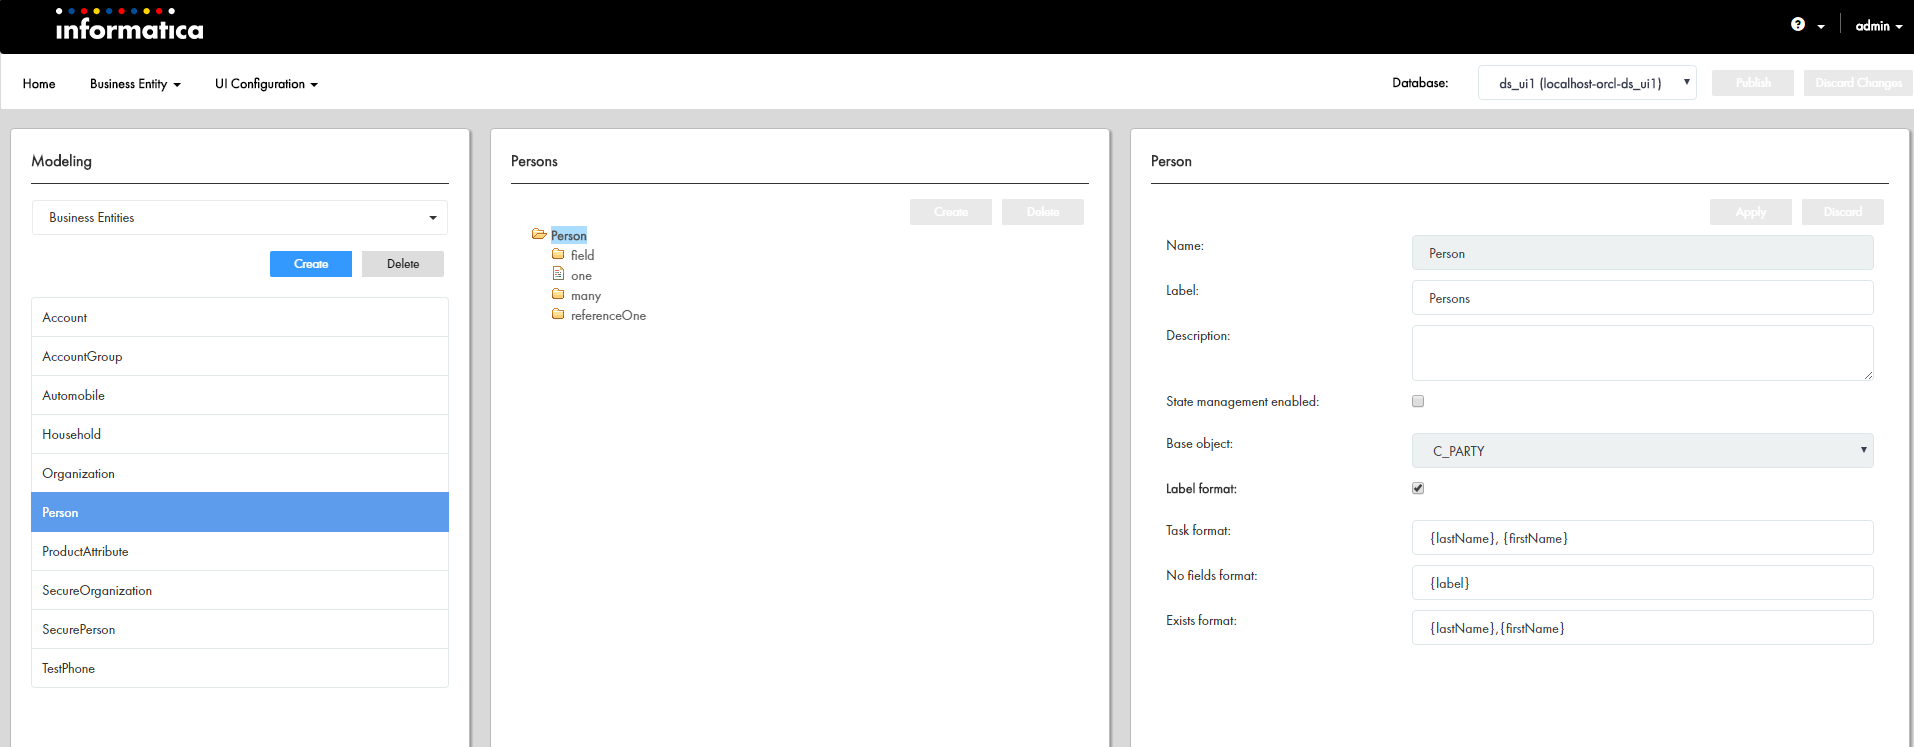Open the Business Entities dropdown
Image resolution: width=1914 pixels, height=747 pixels.
(x=240, y=218)
